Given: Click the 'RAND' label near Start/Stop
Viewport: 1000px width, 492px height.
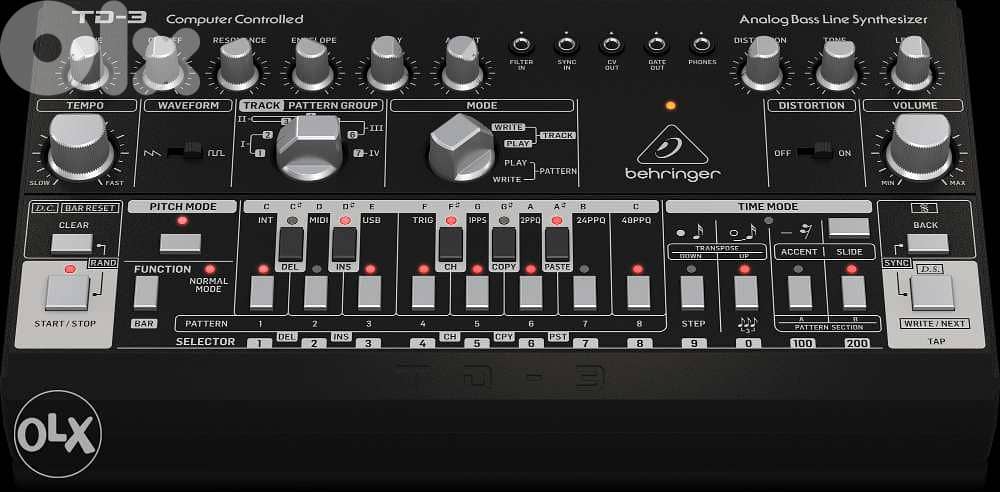Looking at the screenshot, I should coord(103,263).
